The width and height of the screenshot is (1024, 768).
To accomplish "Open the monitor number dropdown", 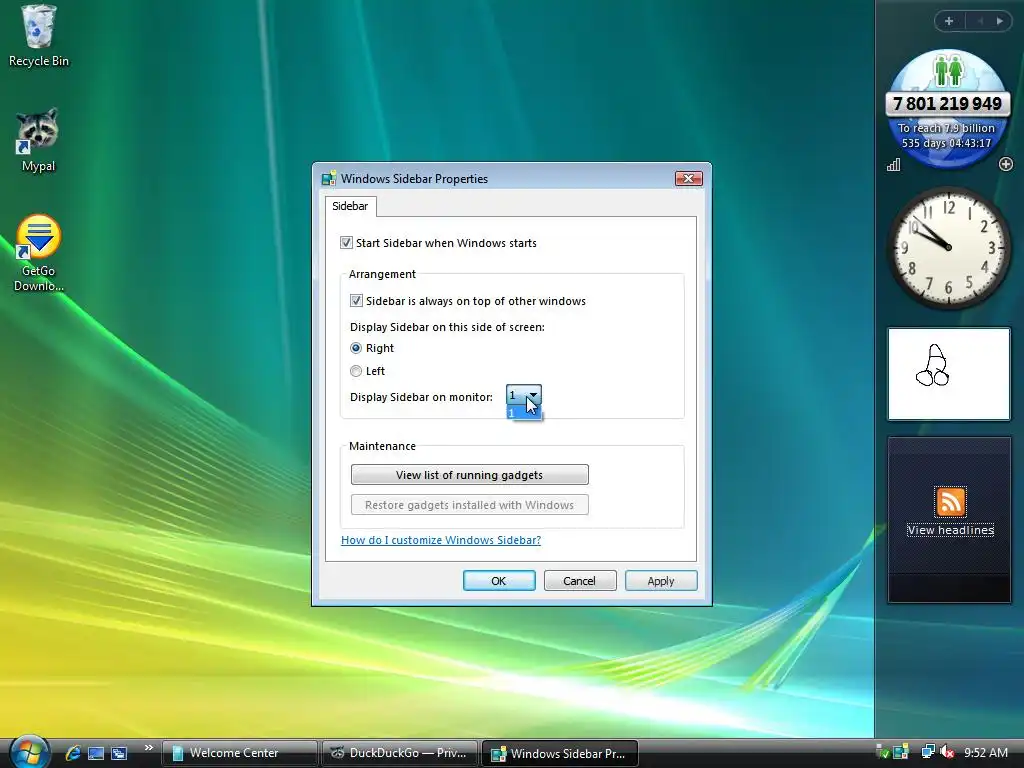I will [524, 395].
